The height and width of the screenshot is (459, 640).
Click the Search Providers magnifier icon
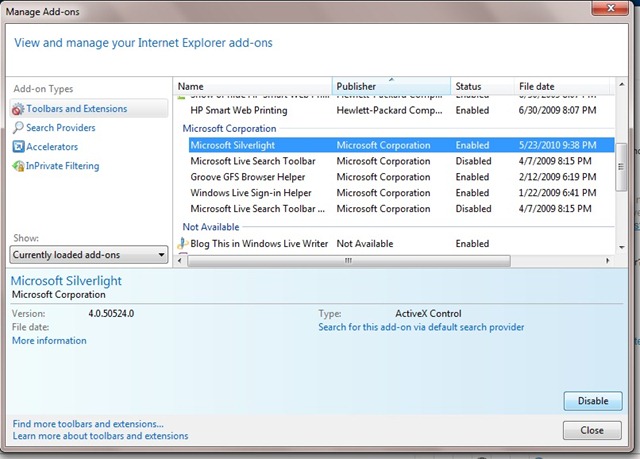18,128
